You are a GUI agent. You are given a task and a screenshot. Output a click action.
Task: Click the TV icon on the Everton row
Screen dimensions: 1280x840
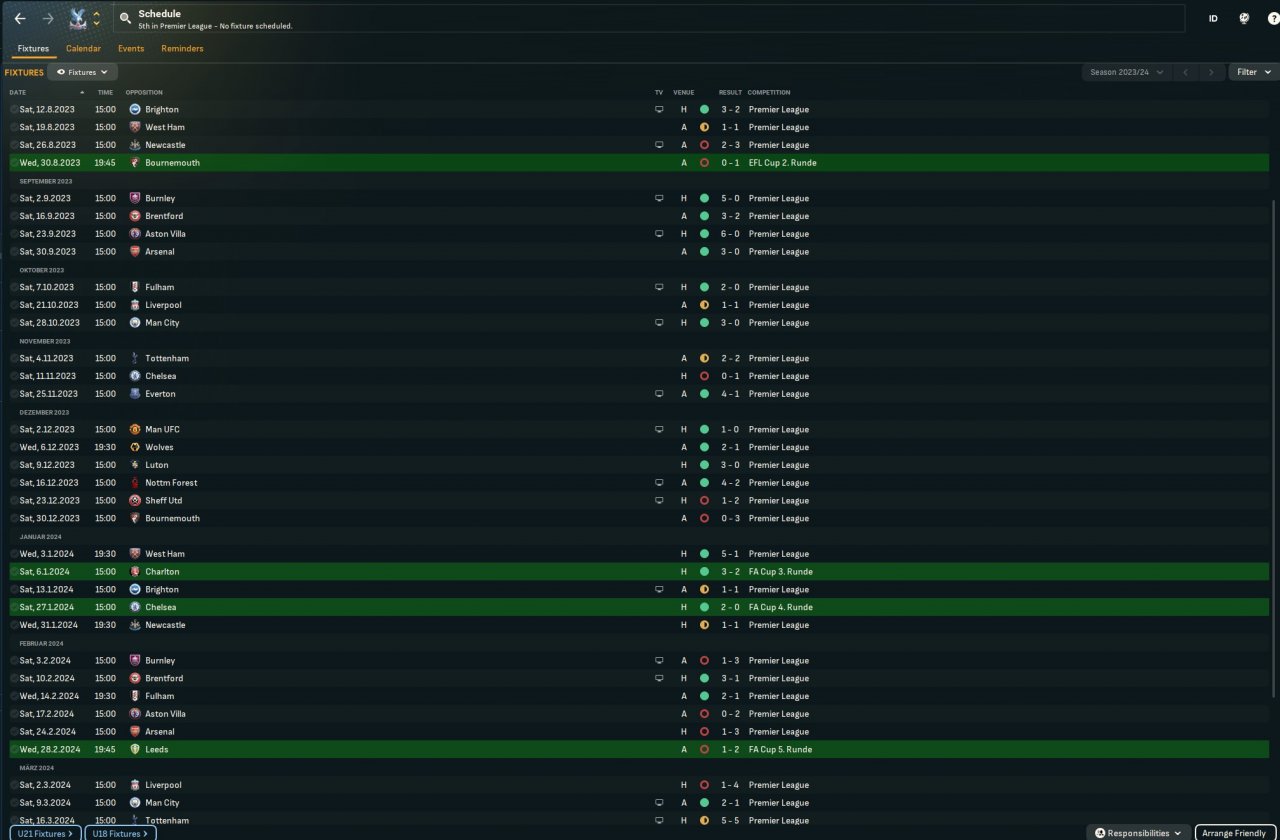pyautogui.click(x=659, y=394)
